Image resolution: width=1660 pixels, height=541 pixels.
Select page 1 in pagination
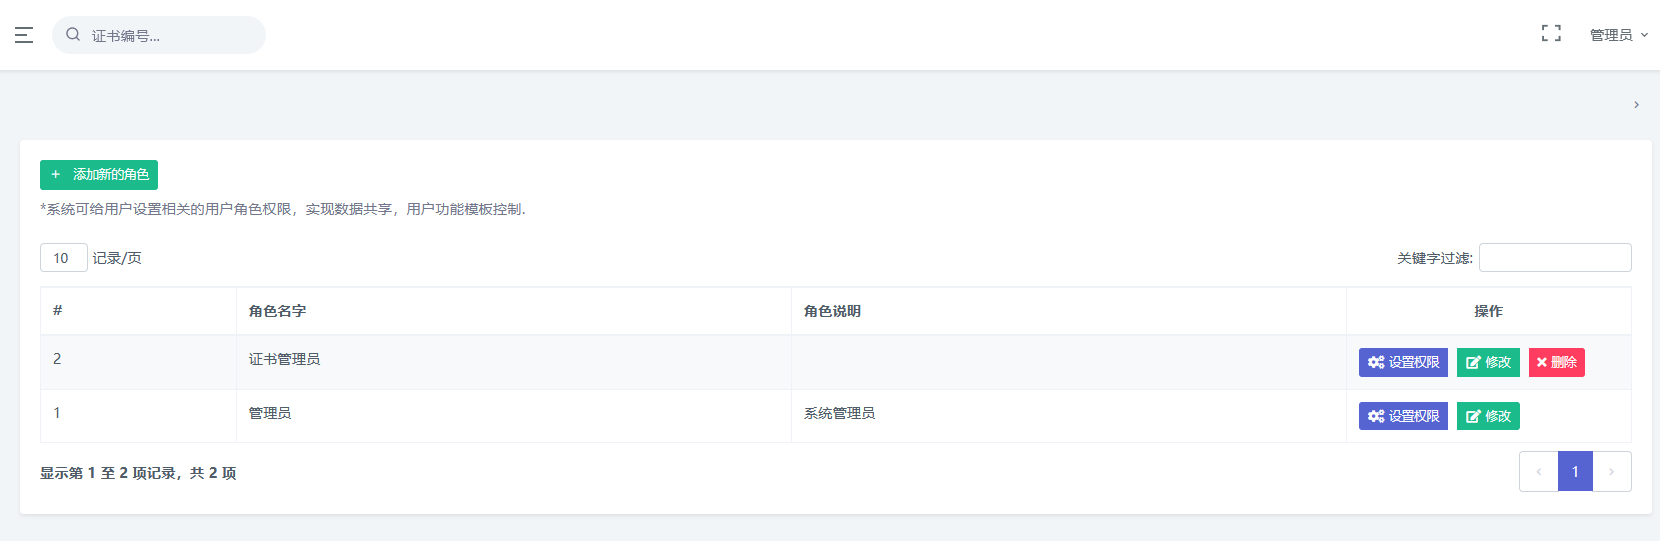pos(1575,472)
